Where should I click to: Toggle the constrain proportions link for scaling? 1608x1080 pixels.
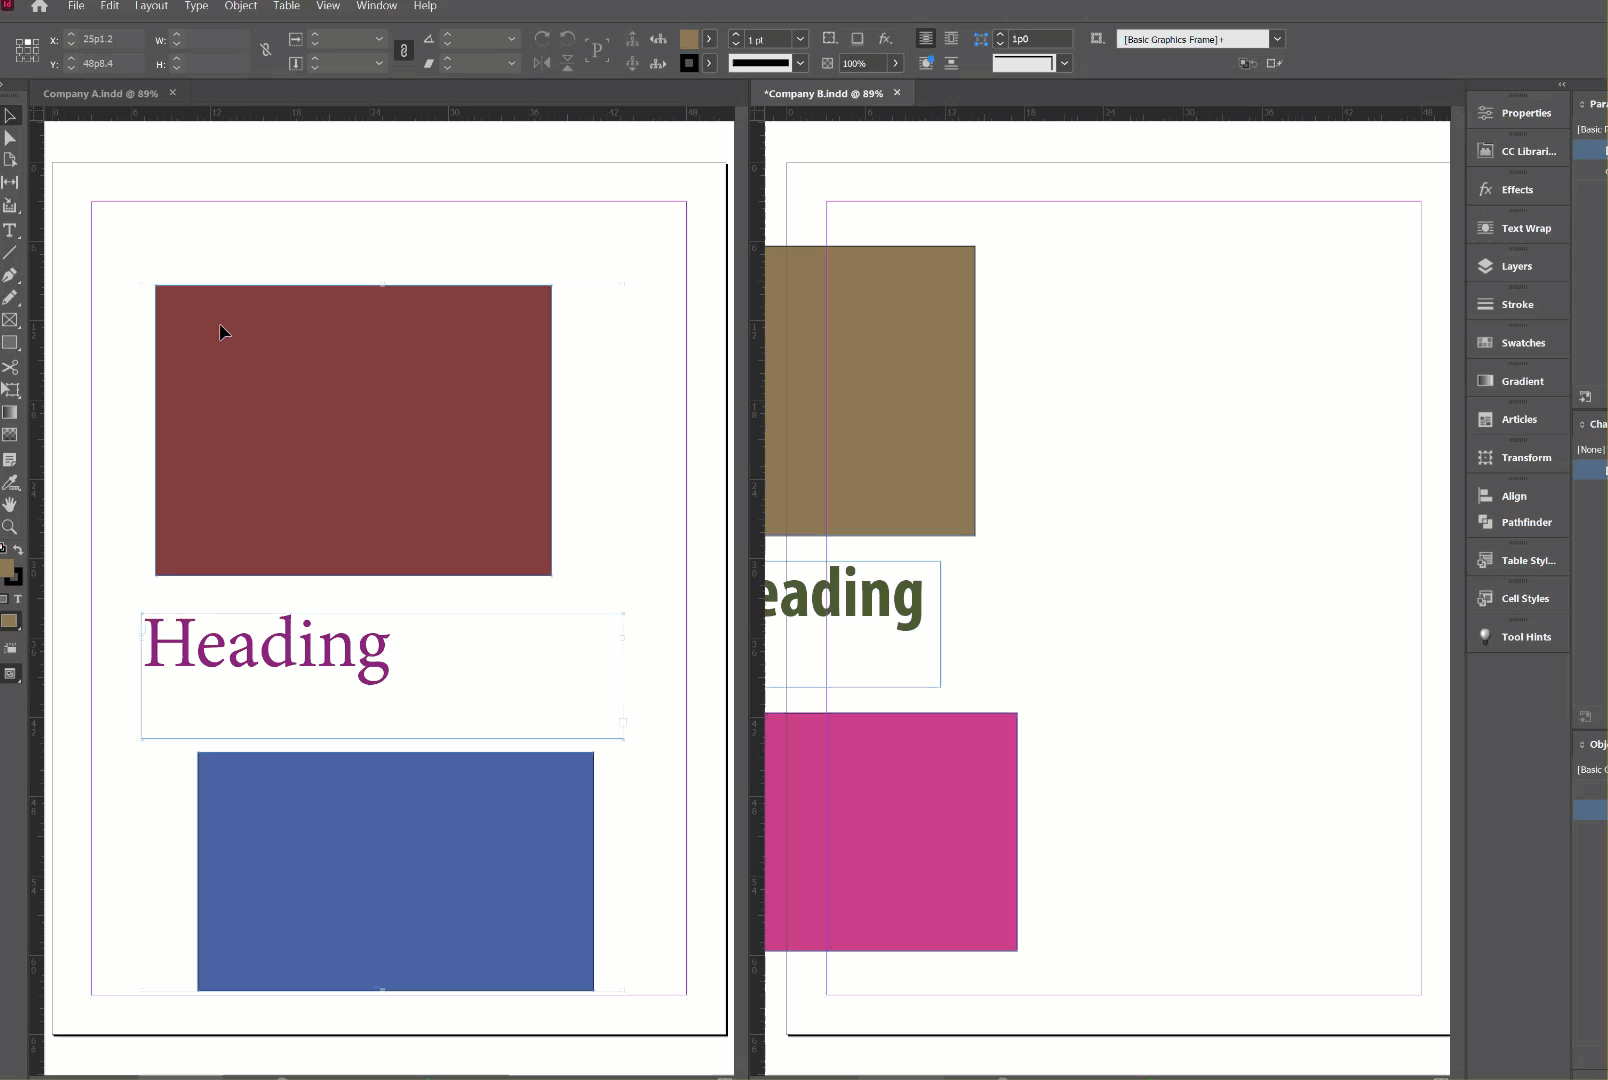(x=403, y=50)
